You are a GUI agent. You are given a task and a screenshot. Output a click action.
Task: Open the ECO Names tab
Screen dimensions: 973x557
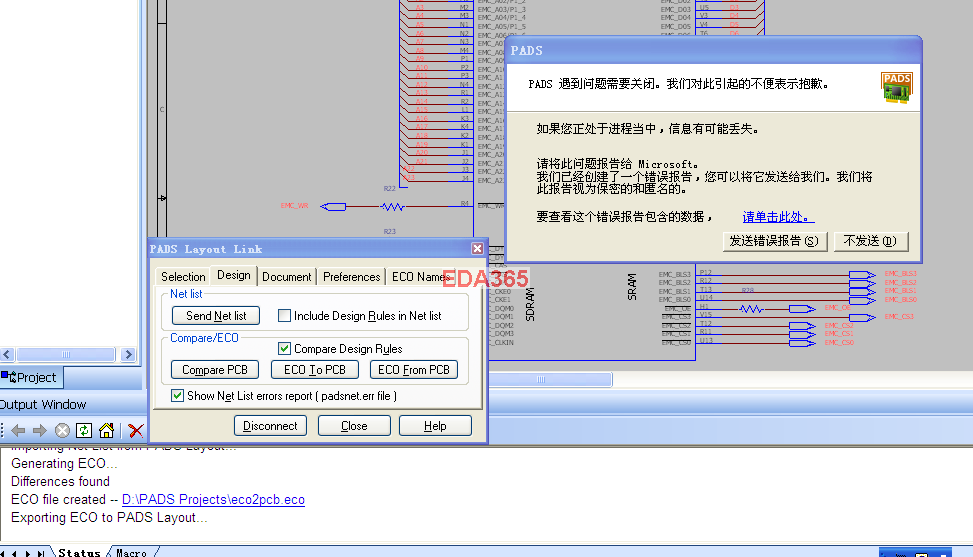click(x=419, y=277)
